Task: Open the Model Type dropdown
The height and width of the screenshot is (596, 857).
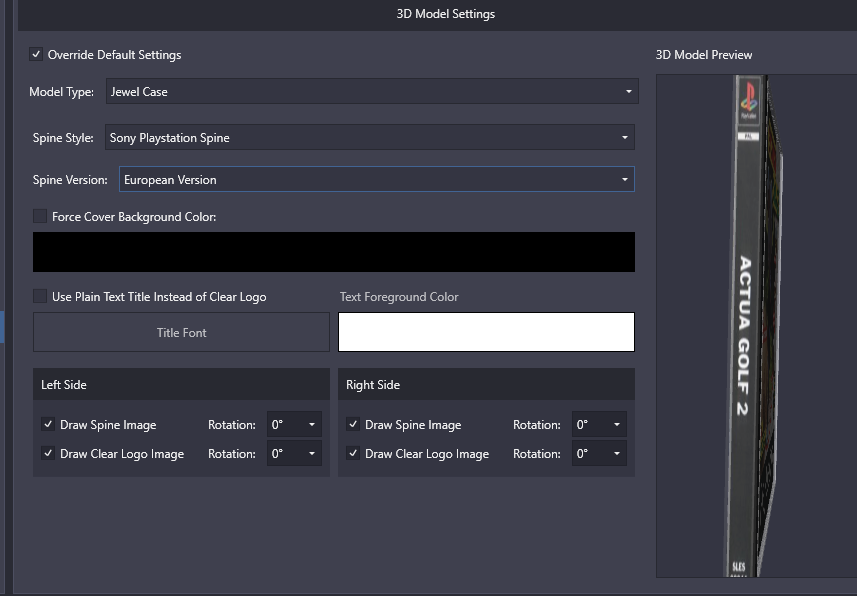Action: (x=372, y=91)
